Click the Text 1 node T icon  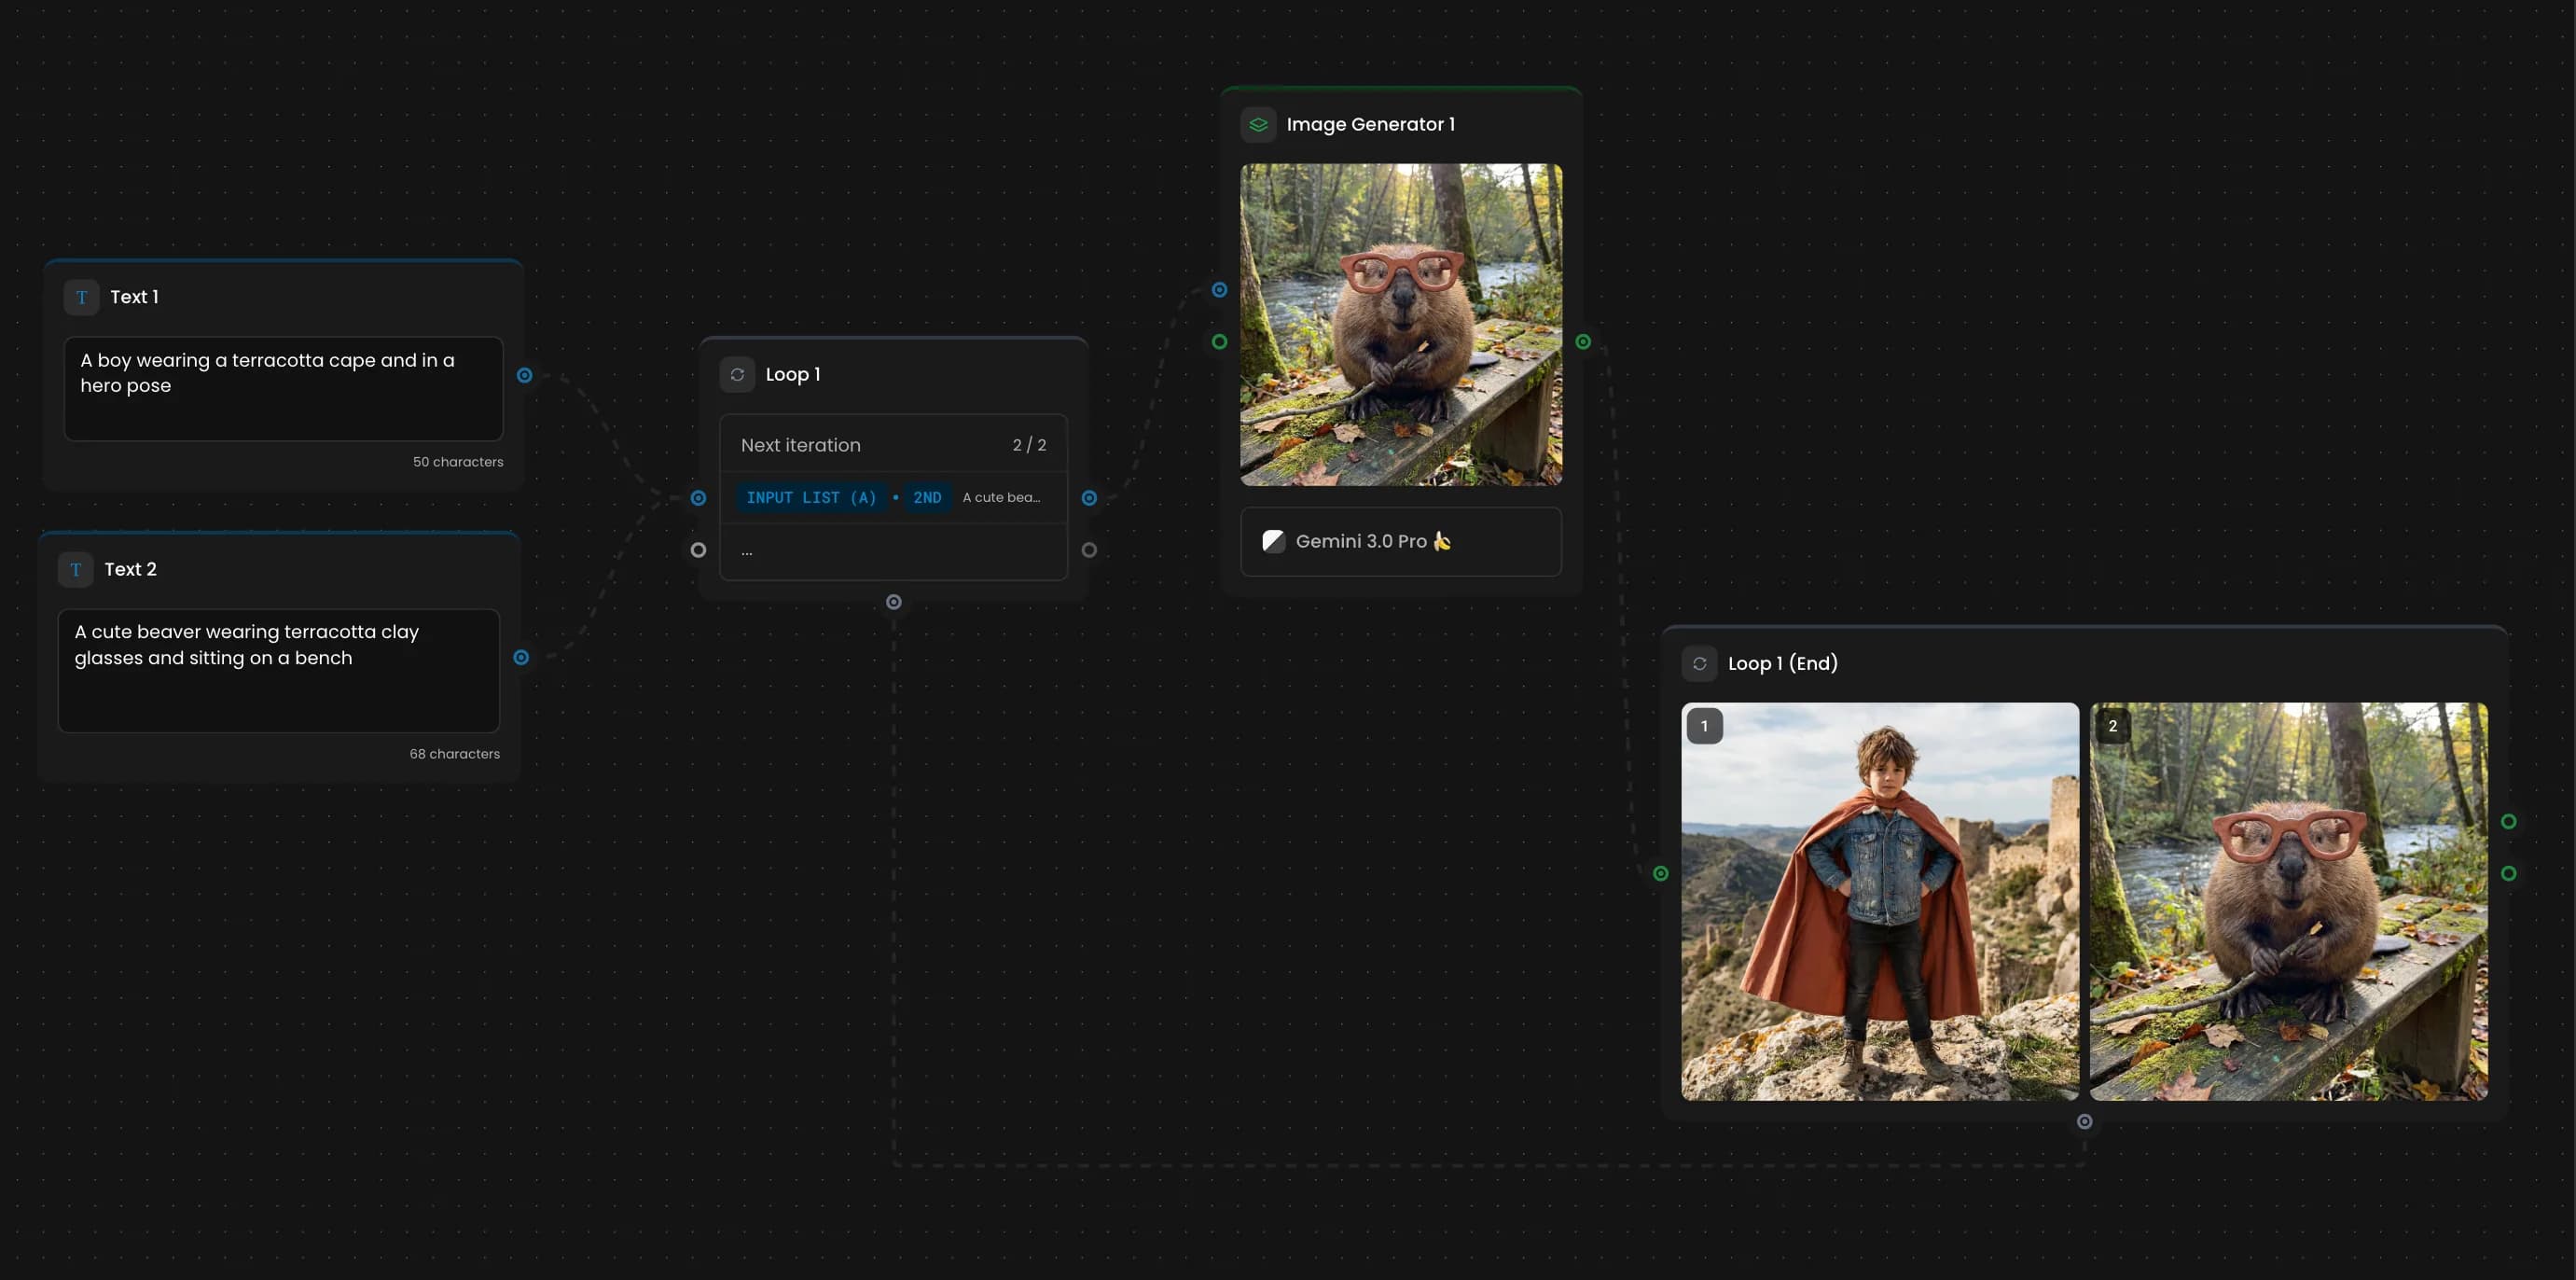(81, 297)
